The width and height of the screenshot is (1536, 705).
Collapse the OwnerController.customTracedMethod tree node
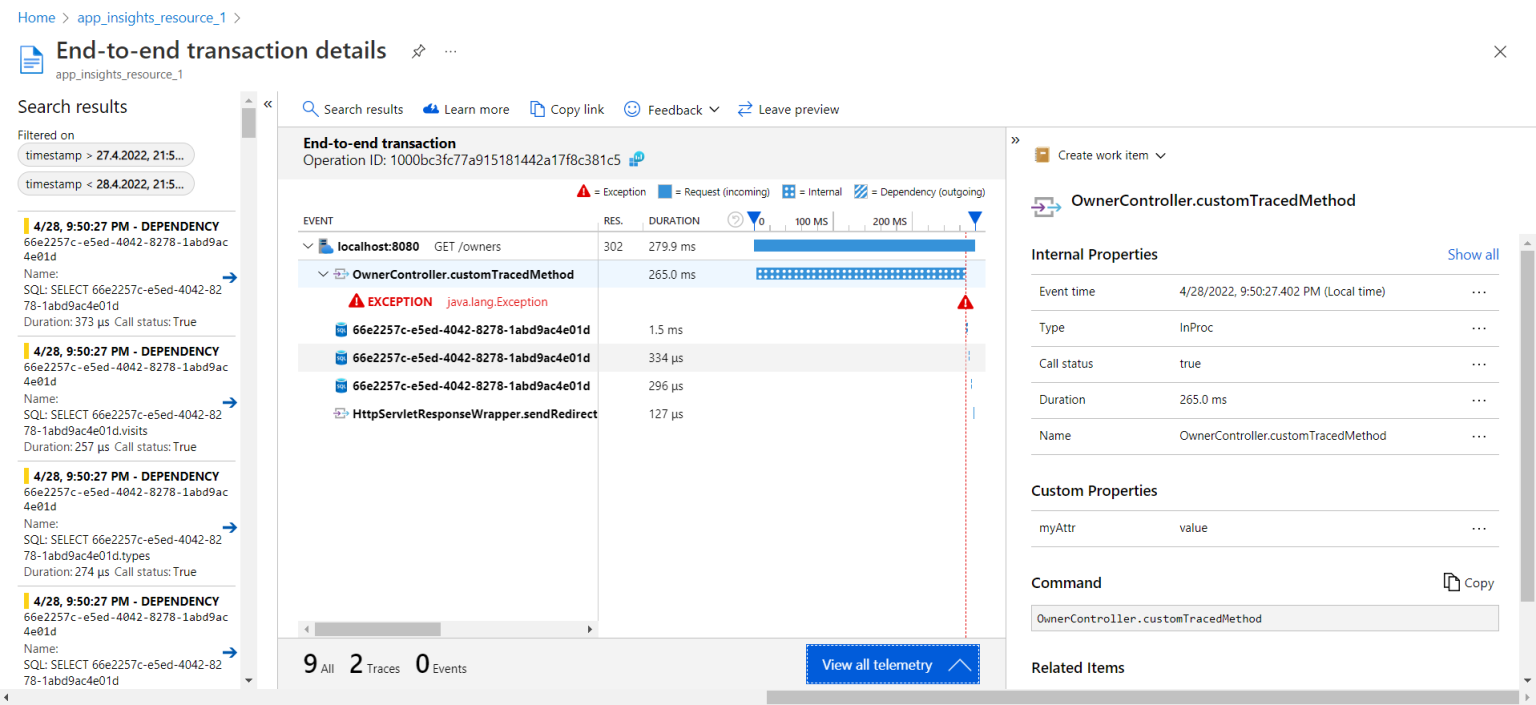[x=323, y=273]
